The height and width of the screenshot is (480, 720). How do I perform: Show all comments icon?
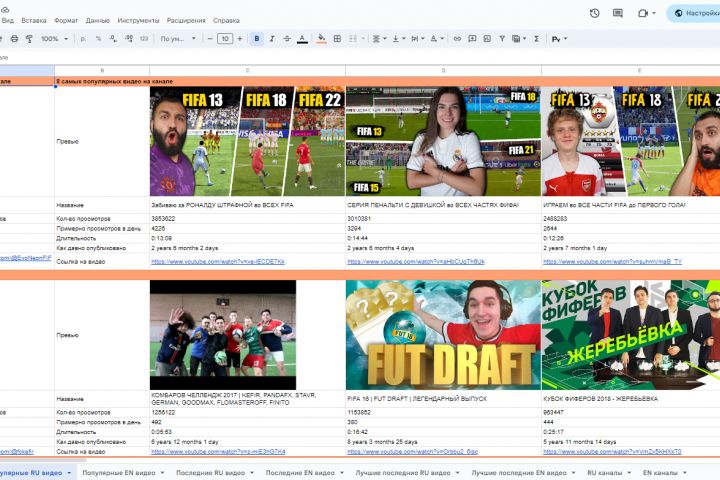618,13
